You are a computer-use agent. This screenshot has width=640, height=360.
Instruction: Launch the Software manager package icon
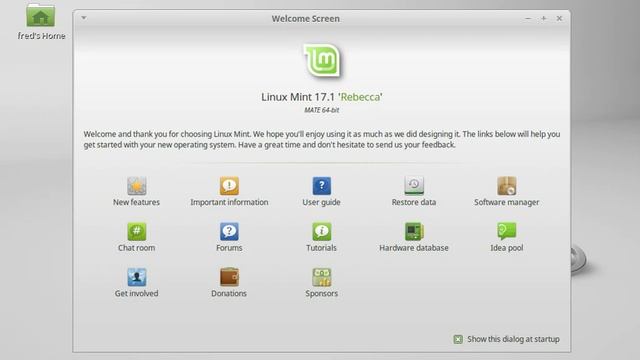click(507, 186)
